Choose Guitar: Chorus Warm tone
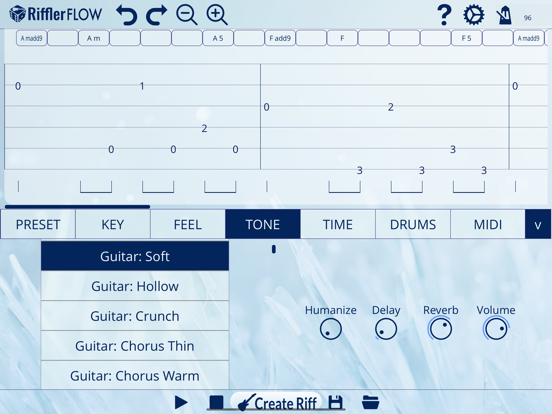552x414 pixels. 135,375
